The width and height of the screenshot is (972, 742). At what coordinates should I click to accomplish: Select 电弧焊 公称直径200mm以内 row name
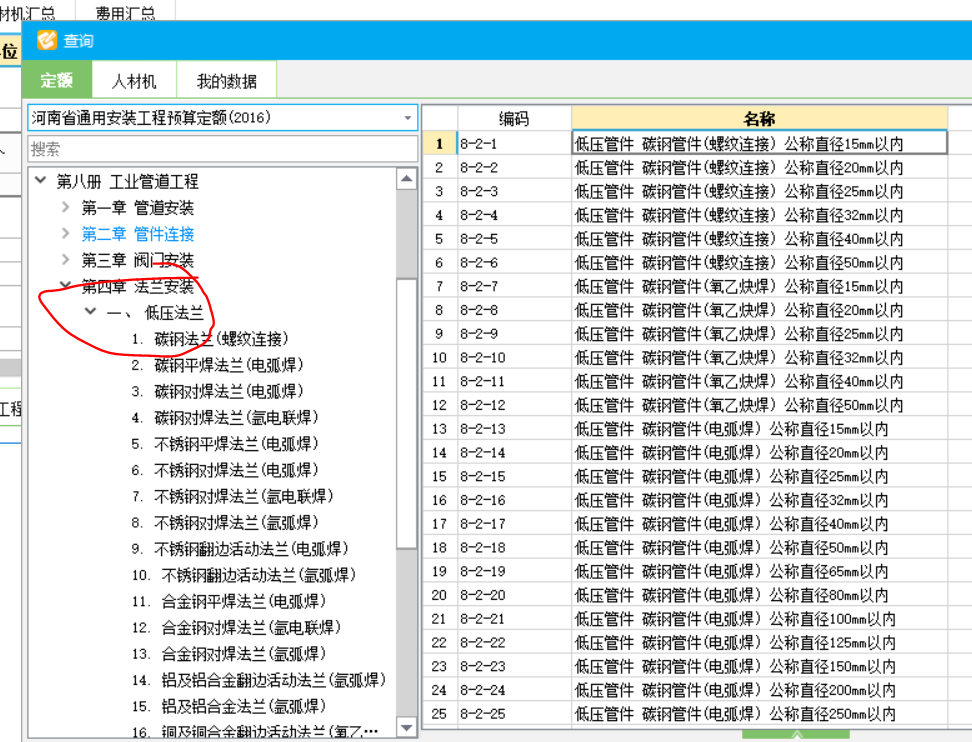[x=759, y=690]
